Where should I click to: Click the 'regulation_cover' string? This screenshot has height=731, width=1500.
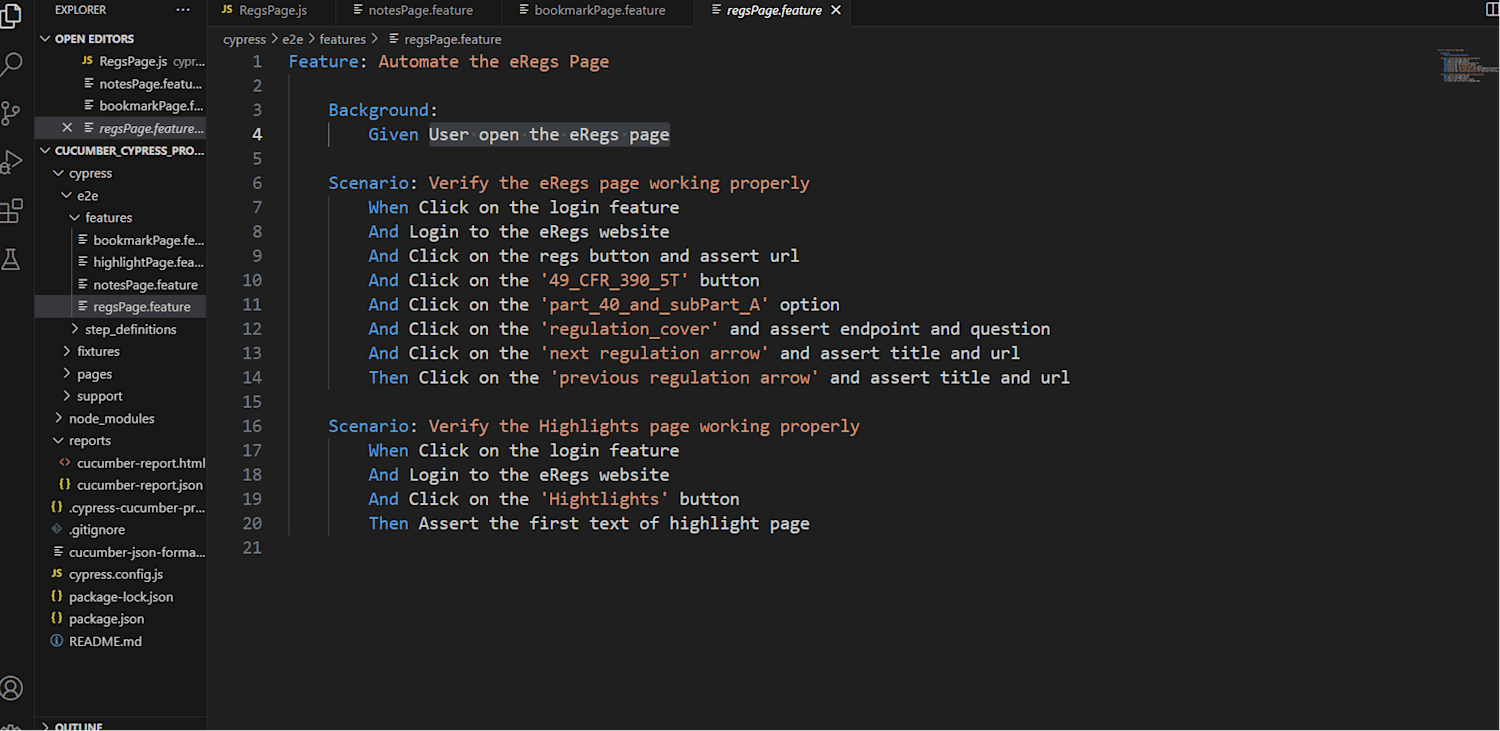[629, 329]
